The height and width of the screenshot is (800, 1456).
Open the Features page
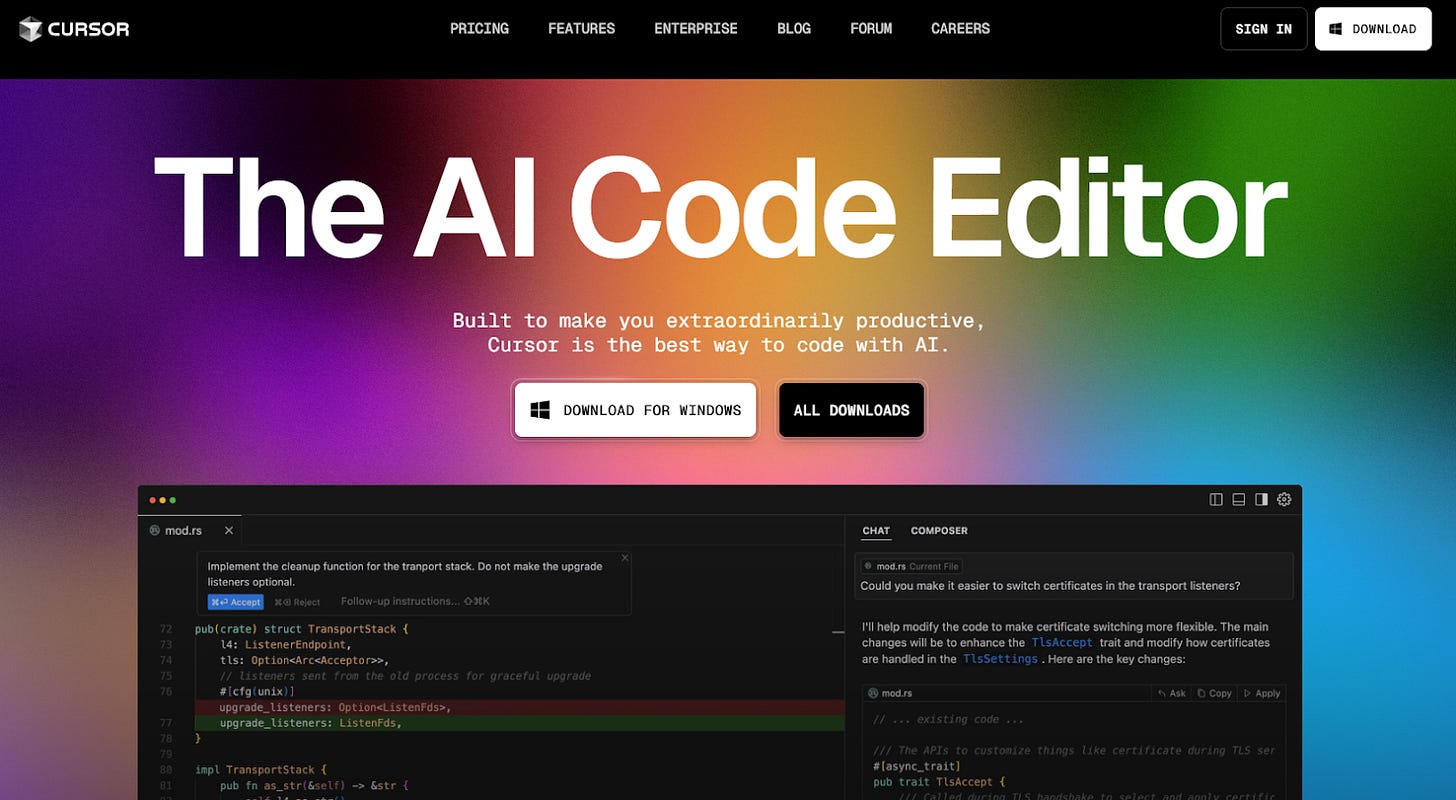pos(581,29)
